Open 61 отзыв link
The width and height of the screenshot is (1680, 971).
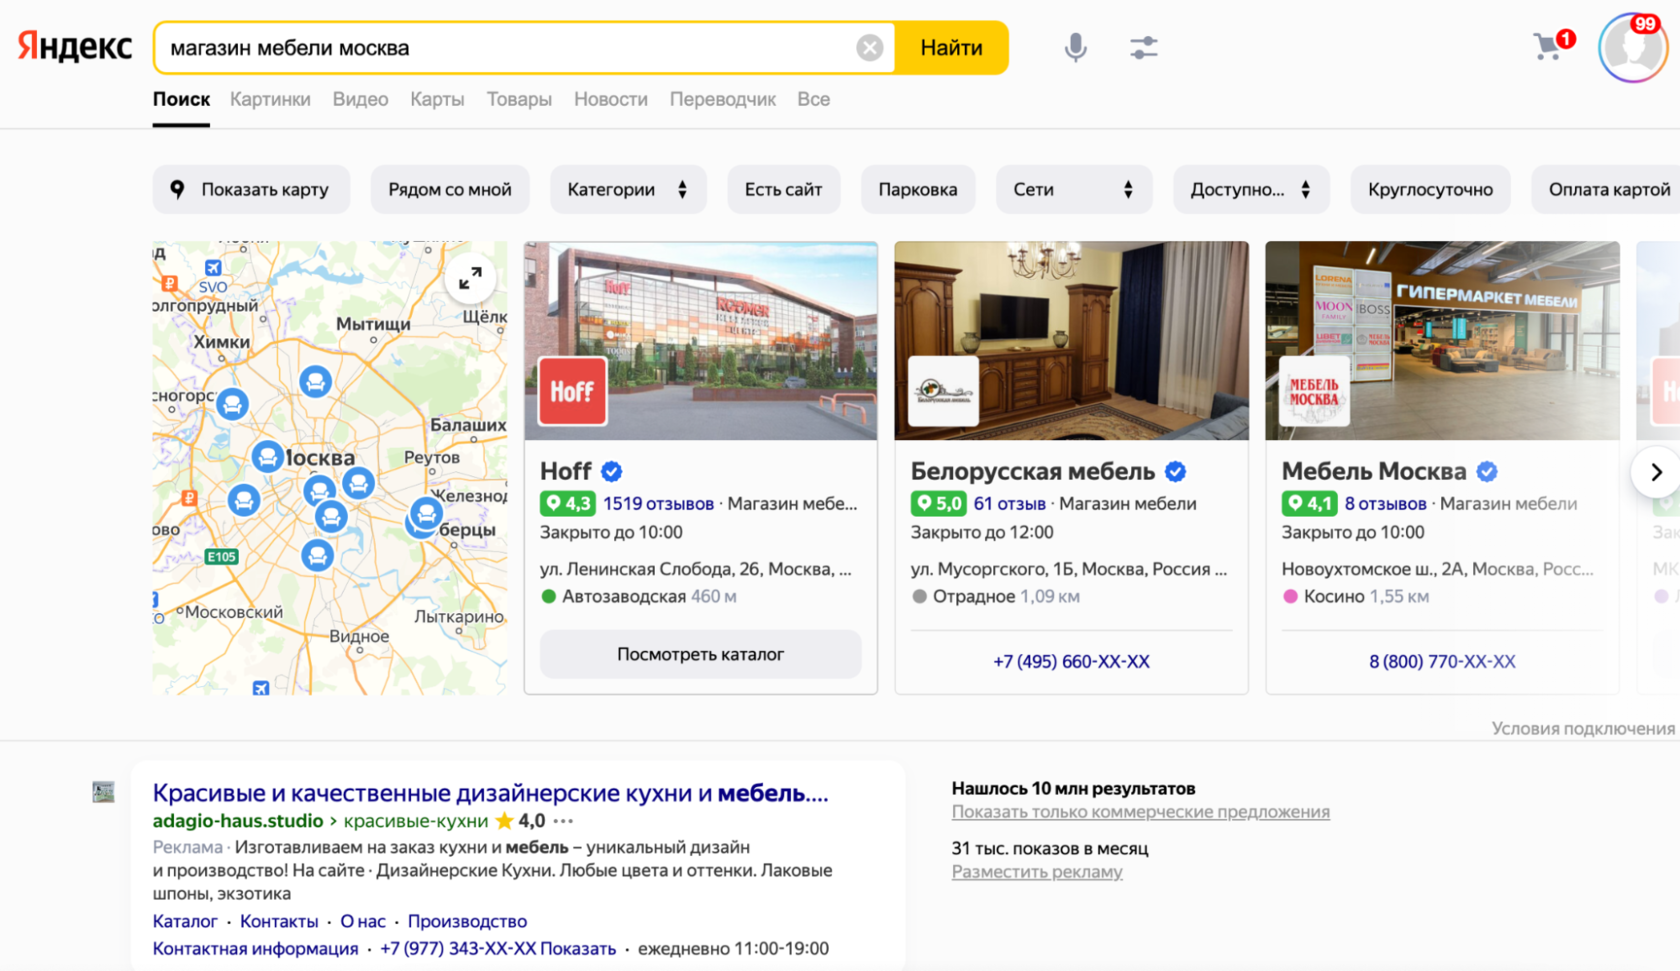(x=1009, y=503)
